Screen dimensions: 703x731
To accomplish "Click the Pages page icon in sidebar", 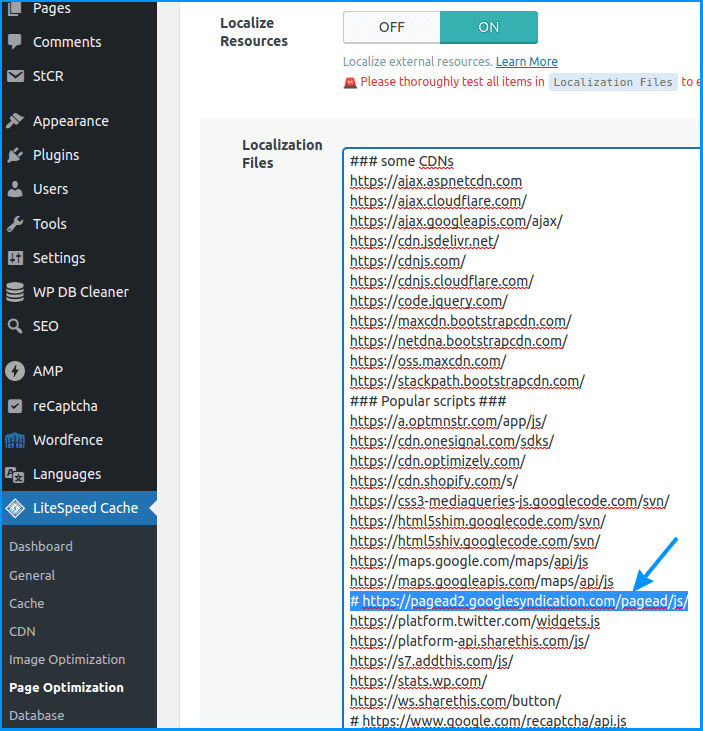I will (x=15, y=8).
